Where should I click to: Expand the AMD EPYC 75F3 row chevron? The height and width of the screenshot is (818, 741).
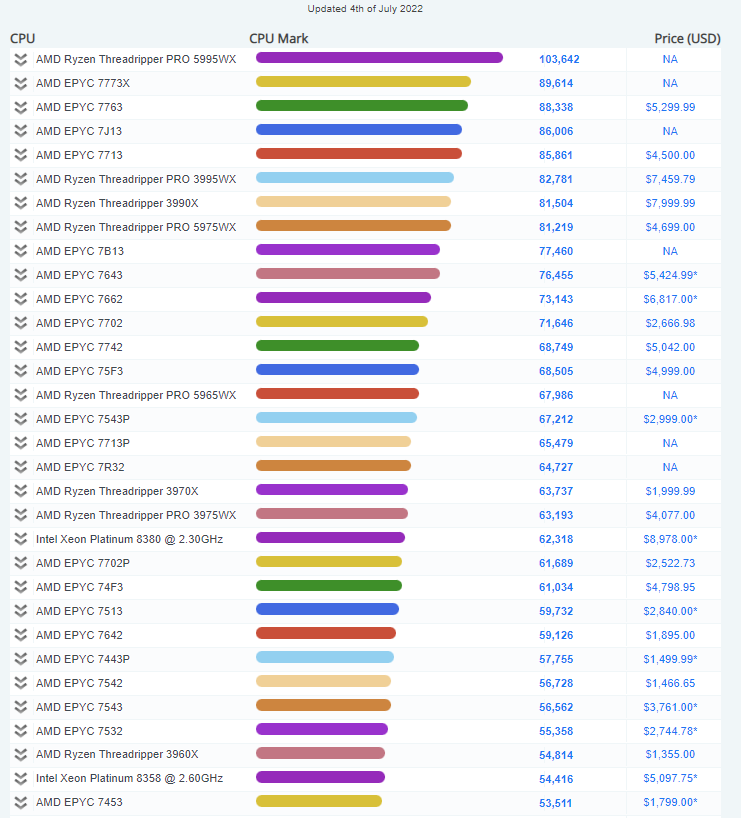[x=21, y=371]
